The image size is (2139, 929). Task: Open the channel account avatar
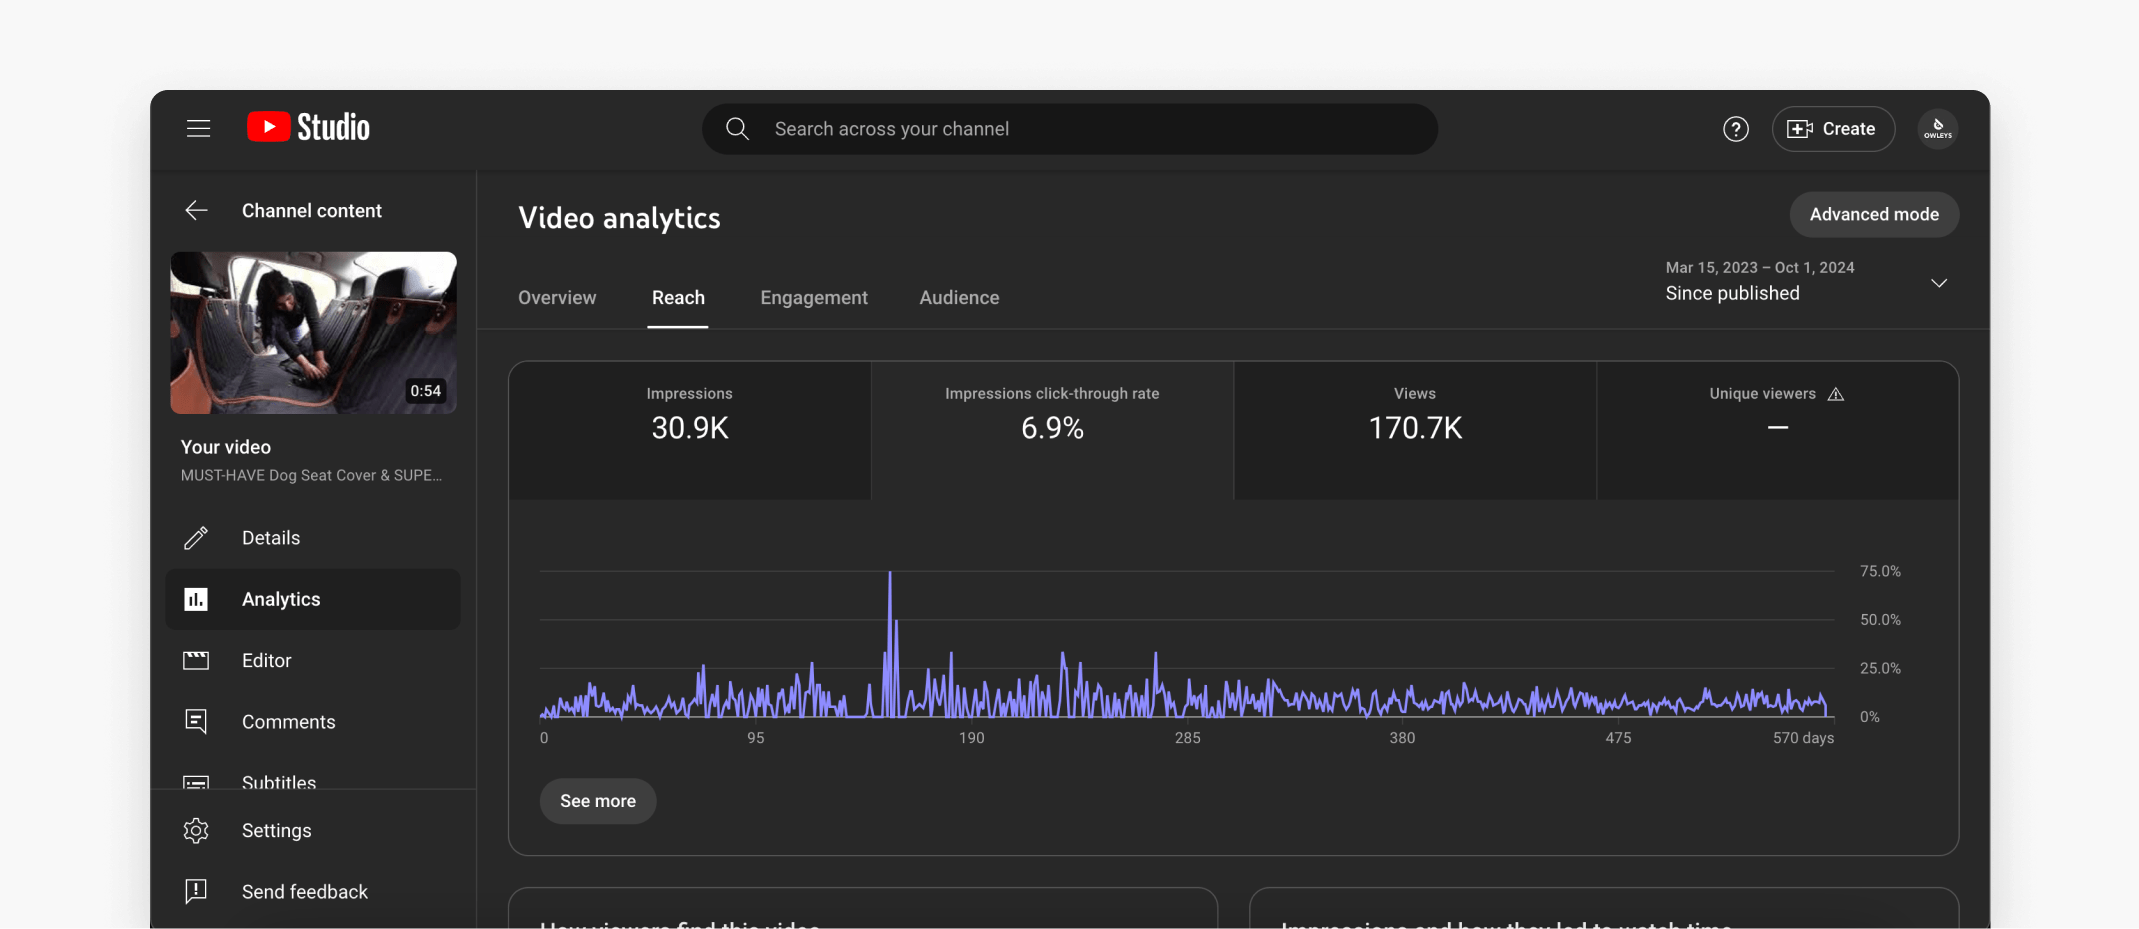pyautogui.click(x=1937, y=129)
